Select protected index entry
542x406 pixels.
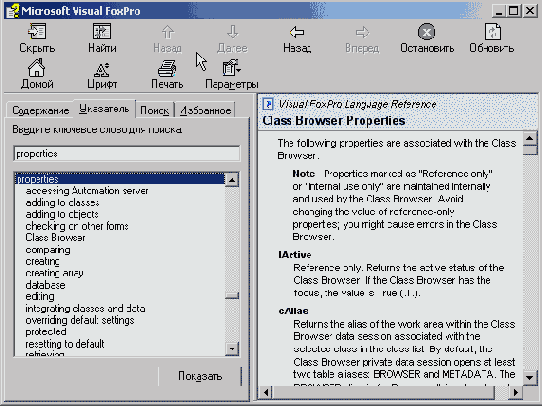tap(46, 332)
